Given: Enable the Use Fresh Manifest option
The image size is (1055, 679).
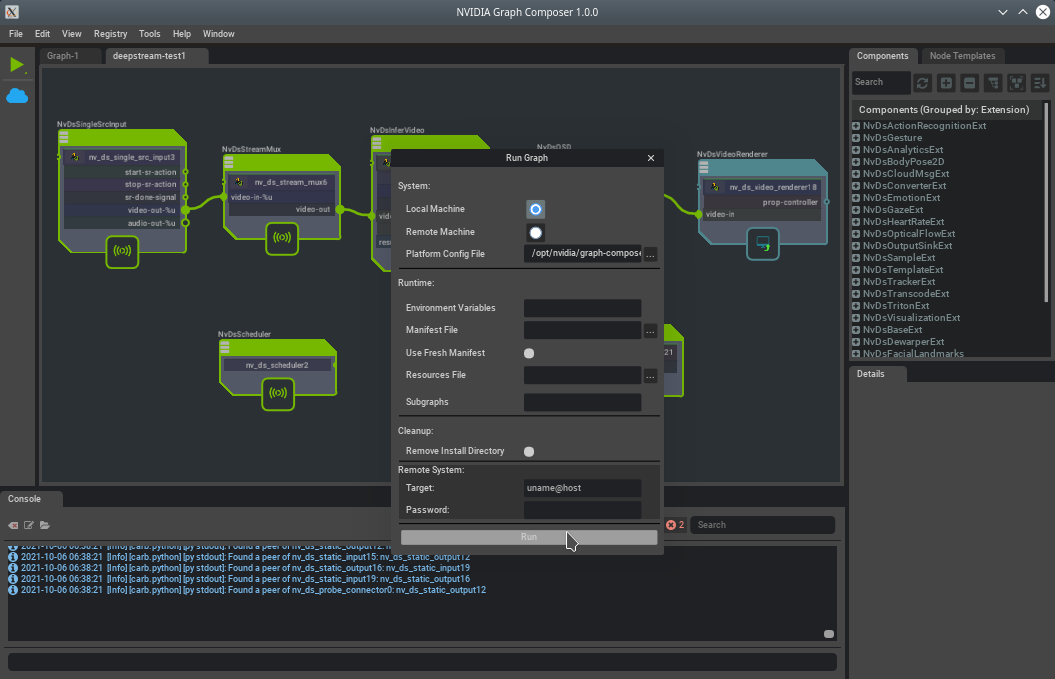Looking at the screenshot, I should click(529, 353).
